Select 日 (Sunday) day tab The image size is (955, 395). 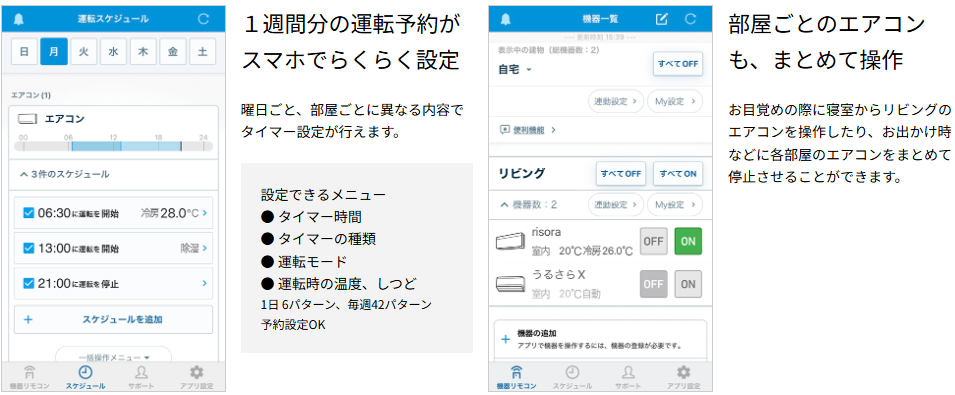pyautogui.click(x=24, y=52)
